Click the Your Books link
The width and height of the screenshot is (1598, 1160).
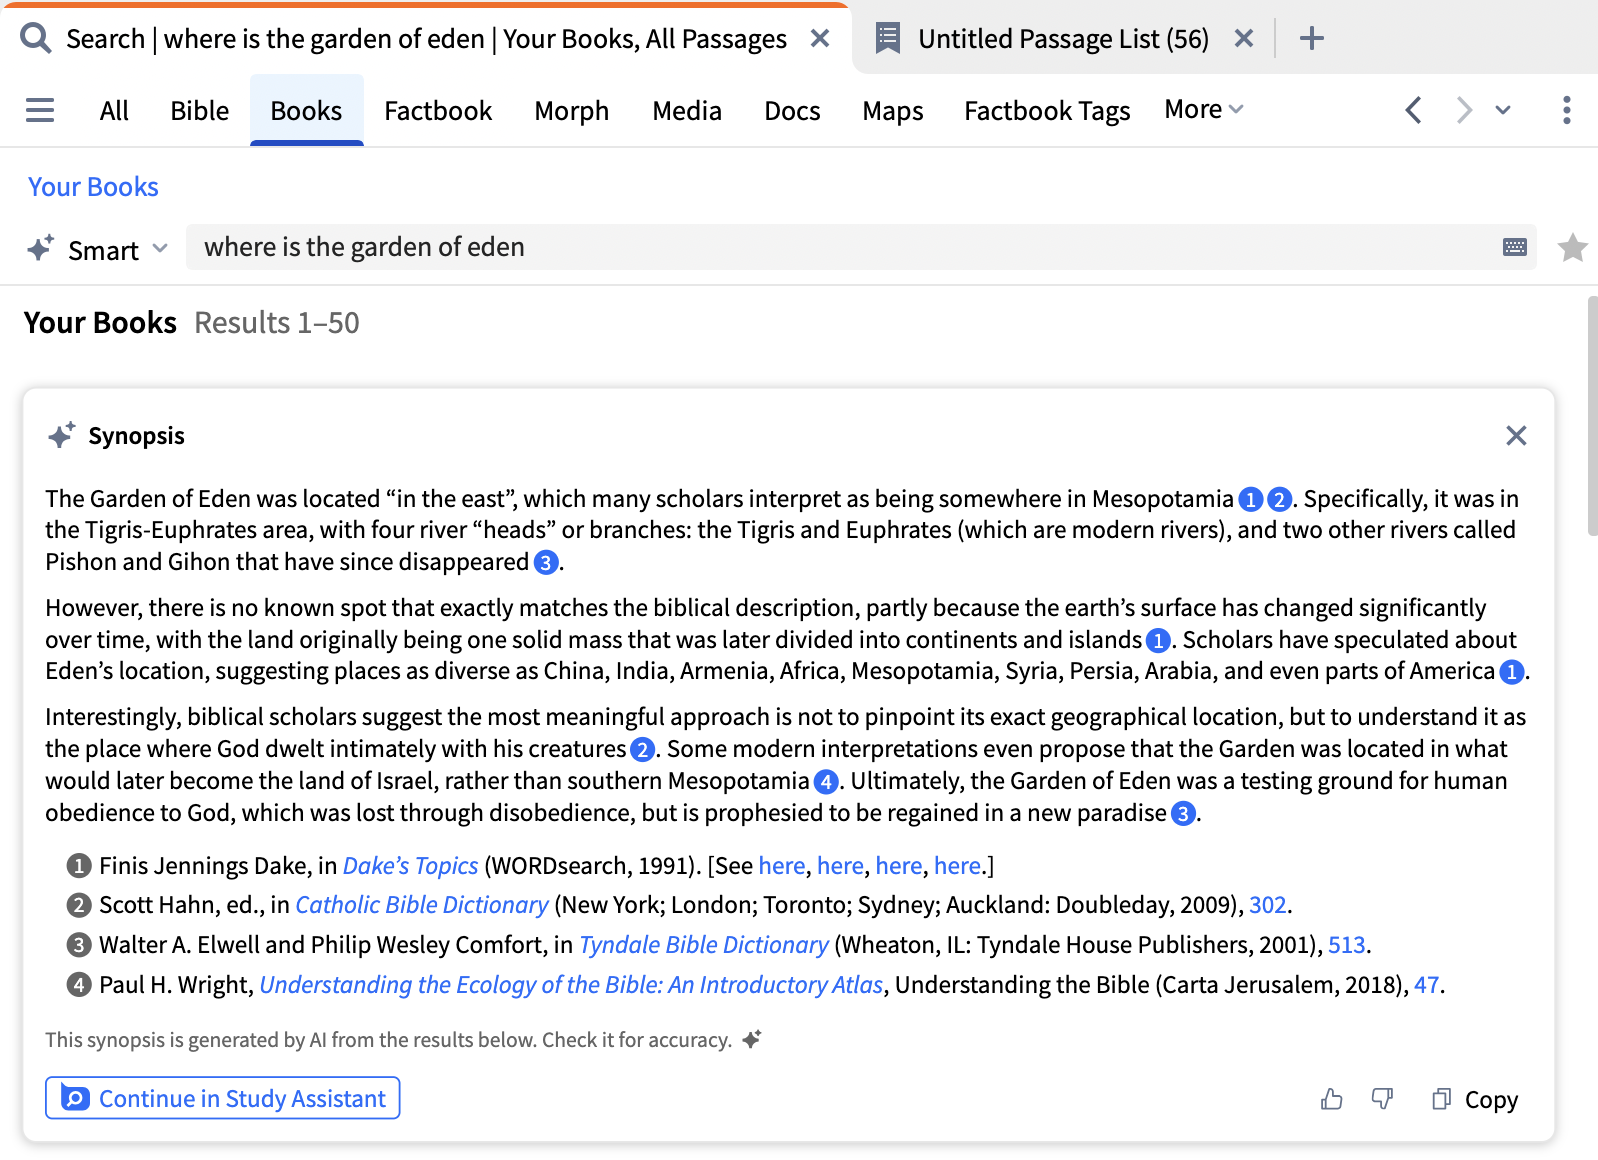93,187
